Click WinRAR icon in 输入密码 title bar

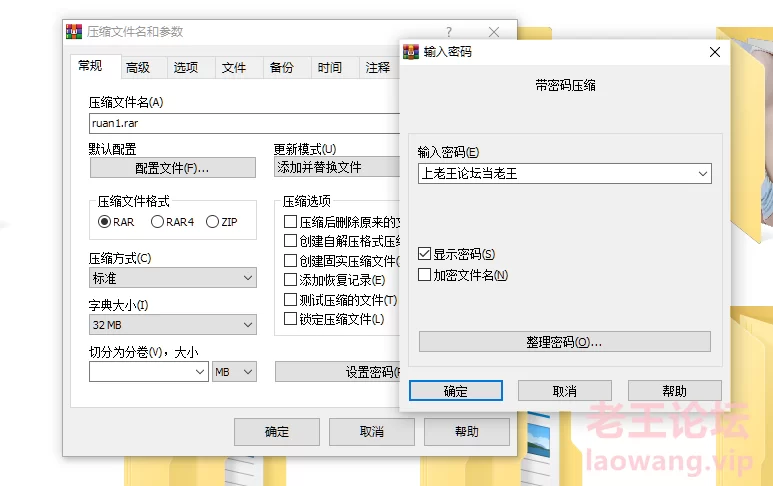tap(410, 52)
